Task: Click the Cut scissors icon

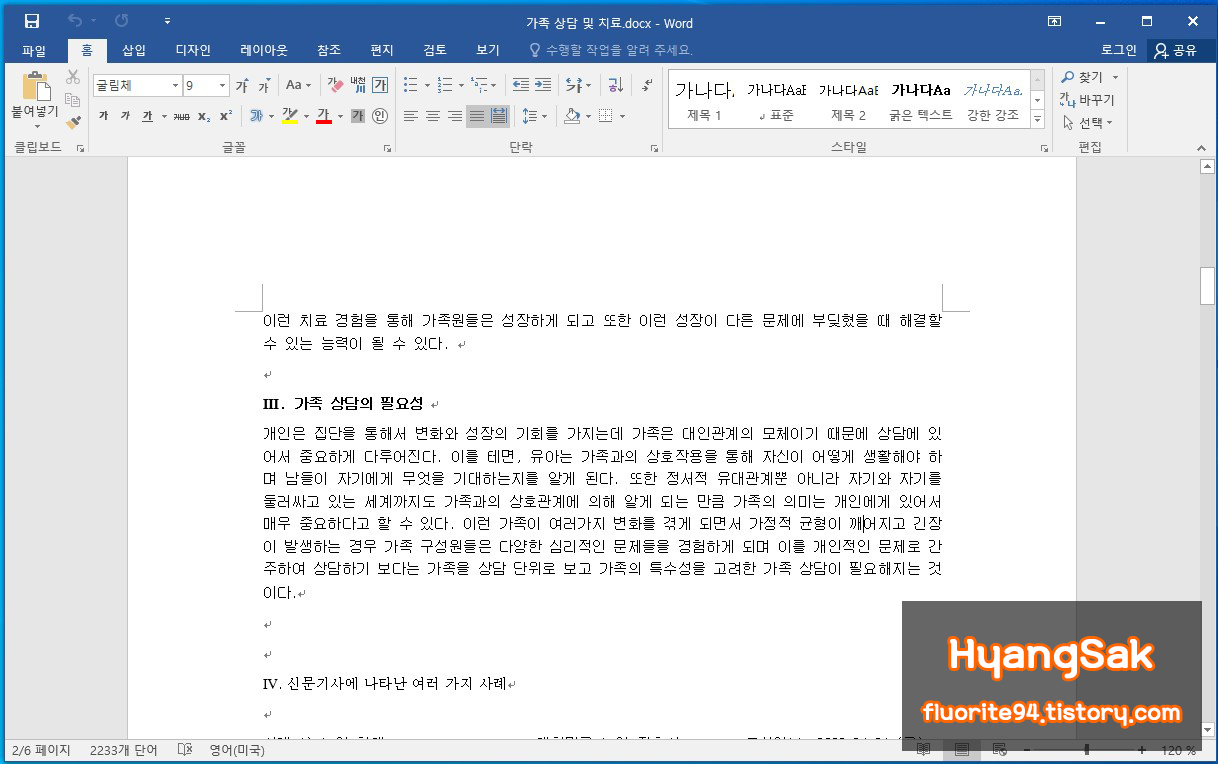Action: point(73,77)
